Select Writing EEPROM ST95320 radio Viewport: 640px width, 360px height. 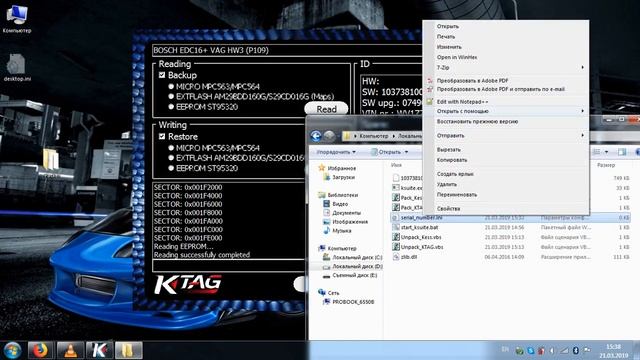click(171, 168)
